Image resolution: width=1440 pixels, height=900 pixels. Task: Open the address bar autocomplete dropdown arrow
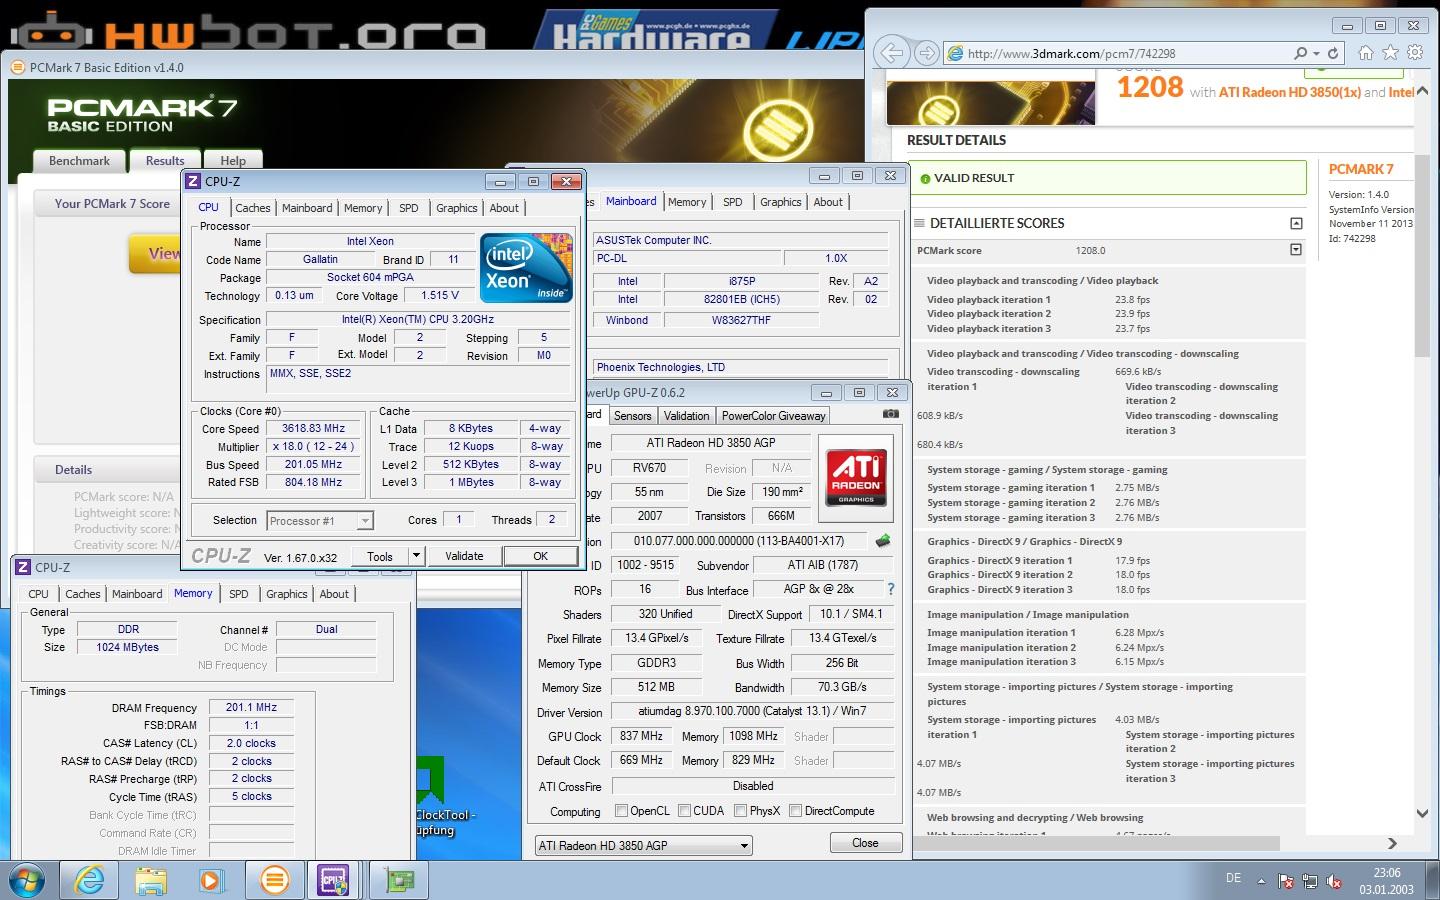click(x=1316, y=53)
